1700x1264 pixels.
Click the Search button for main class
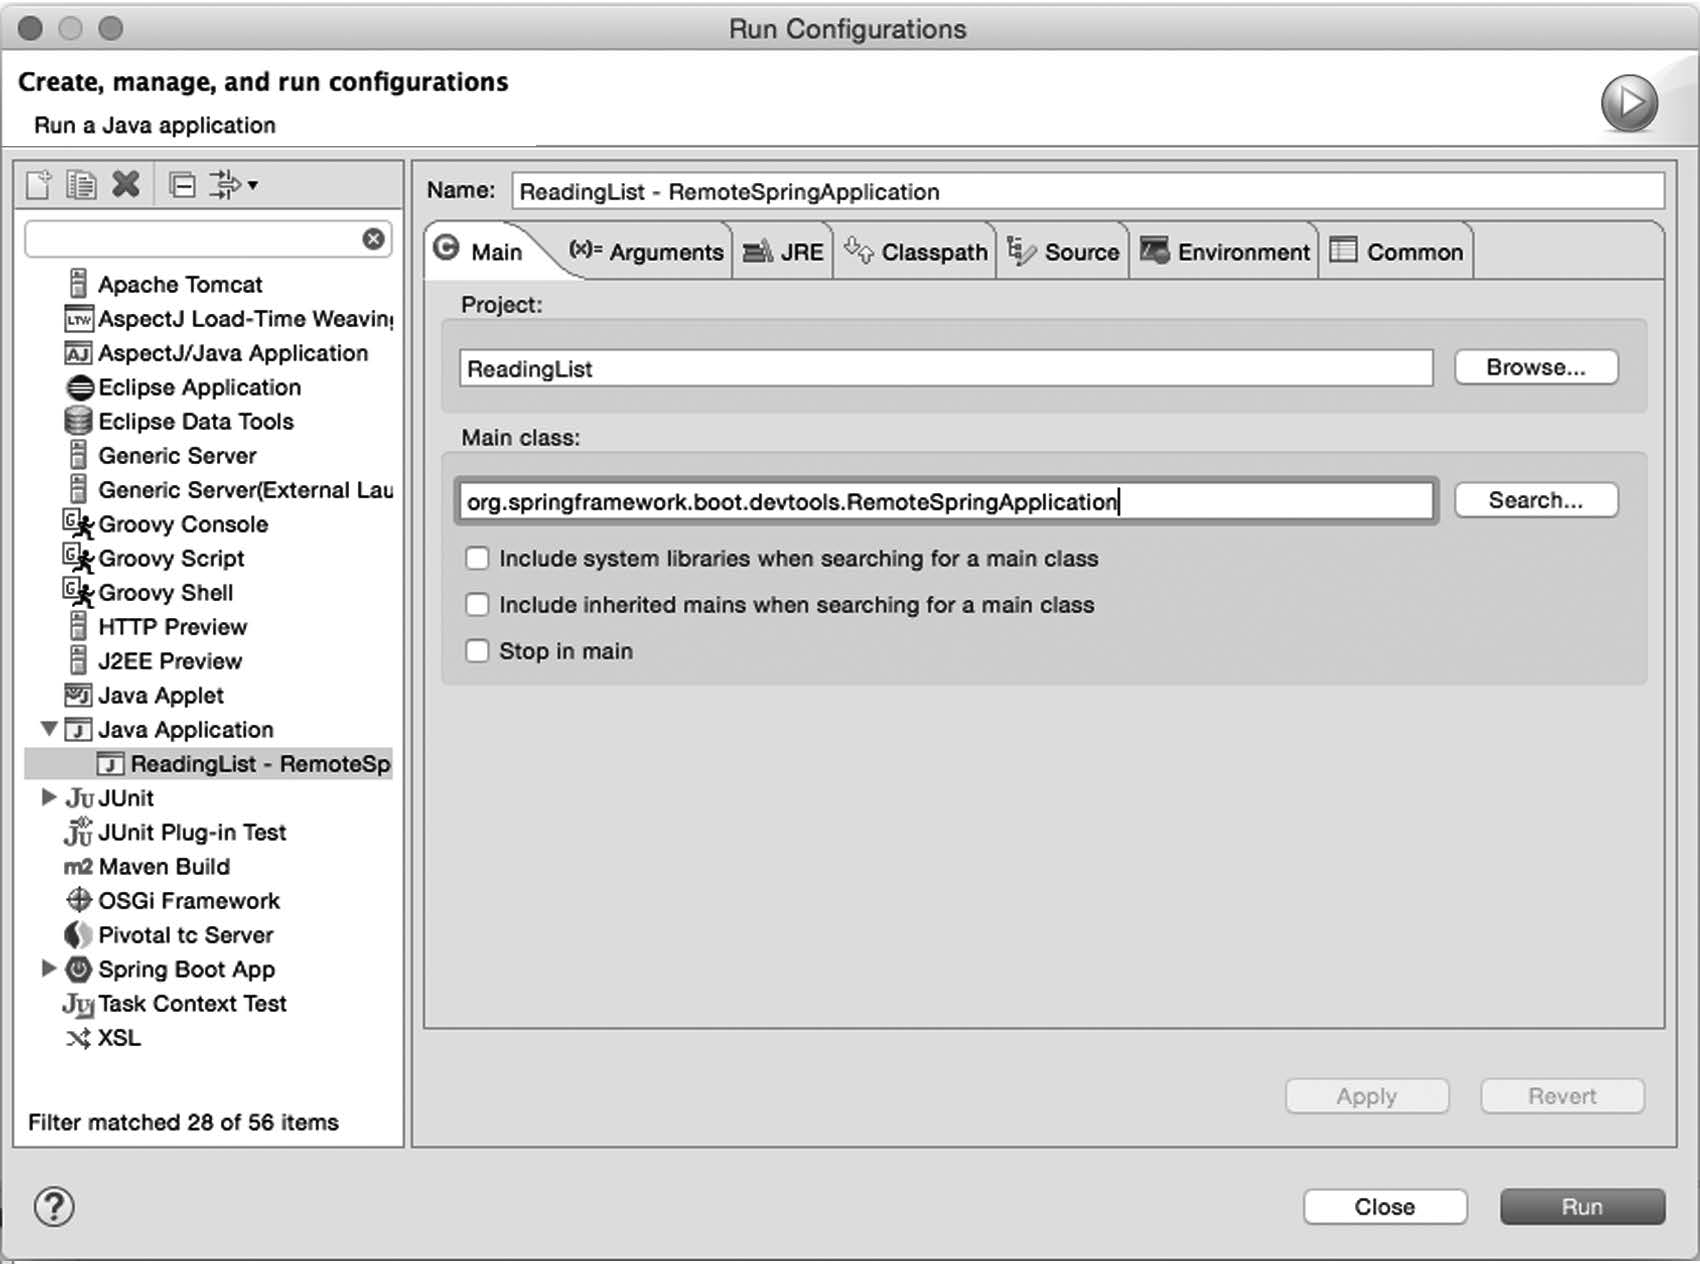coord(1535,499)
